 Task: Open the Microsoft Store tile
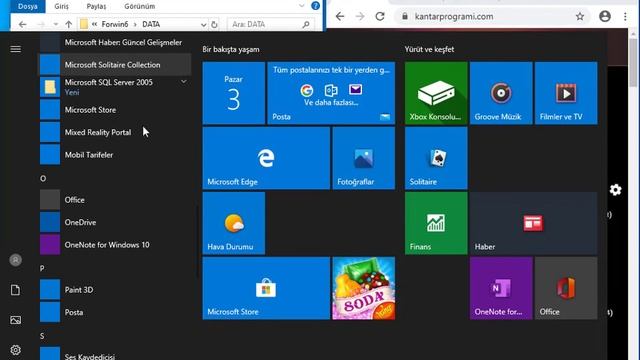[x=266, y=288]
